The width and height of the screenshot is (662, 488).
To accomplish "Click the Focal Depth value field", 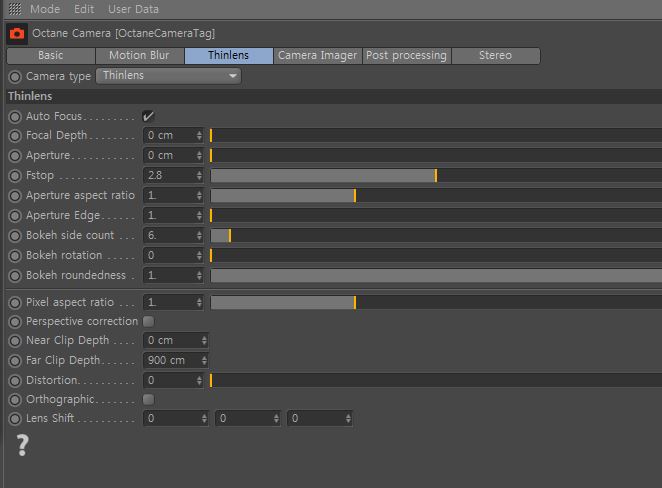I will click(x=174, y=136).
